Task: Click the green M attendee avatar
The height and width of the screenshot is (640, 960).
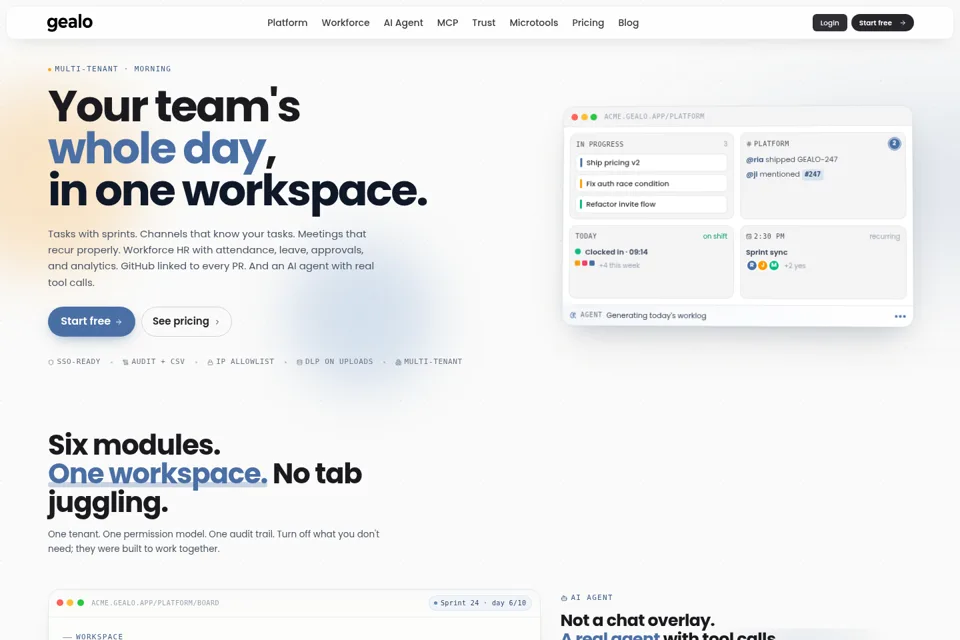Action: click(774, 266)
